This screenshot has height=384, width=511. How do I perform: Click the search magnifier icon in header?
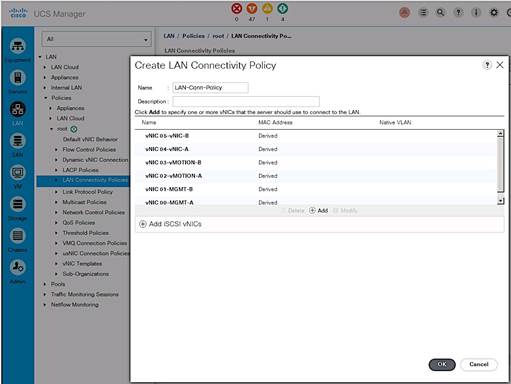point(440,13)
